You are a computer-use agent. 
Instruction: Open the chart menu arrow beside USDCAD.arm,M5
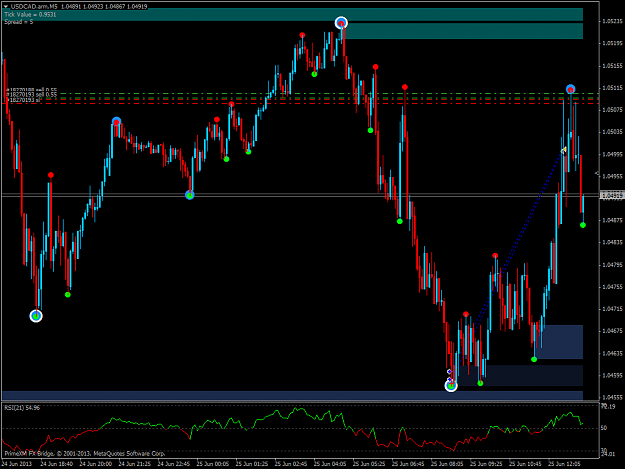click(x=6, y=6)
